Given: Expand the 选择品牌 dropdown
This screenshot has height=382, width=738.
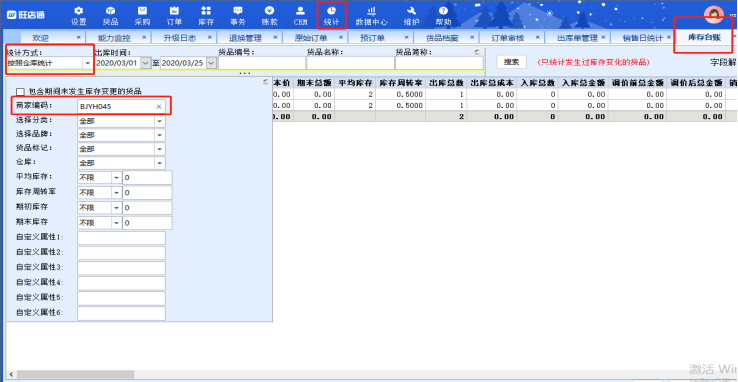Looking at the screenshot, I should click(x=160, y=135).
